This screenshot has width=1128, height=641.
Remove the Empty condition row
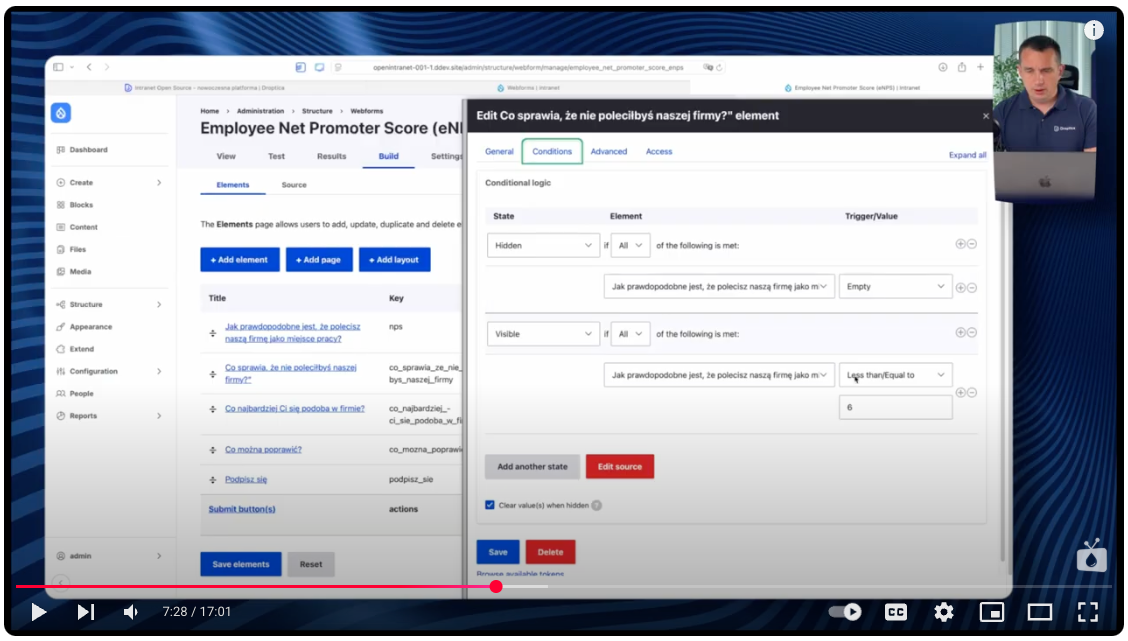tap(972, 288)
